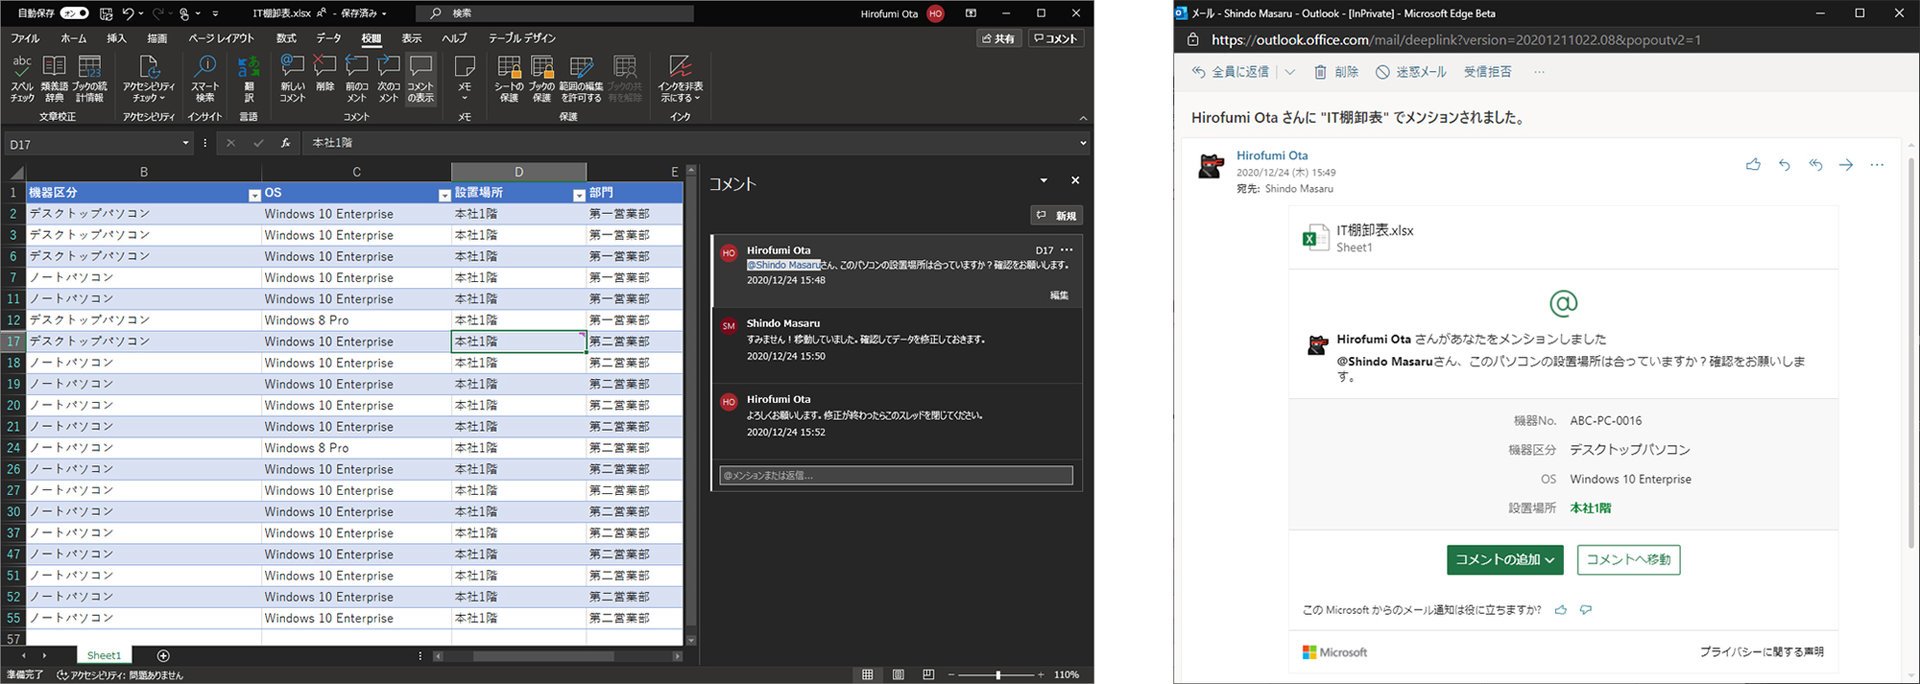Switch to 挿入 ribbon tab

pos(117,38)
